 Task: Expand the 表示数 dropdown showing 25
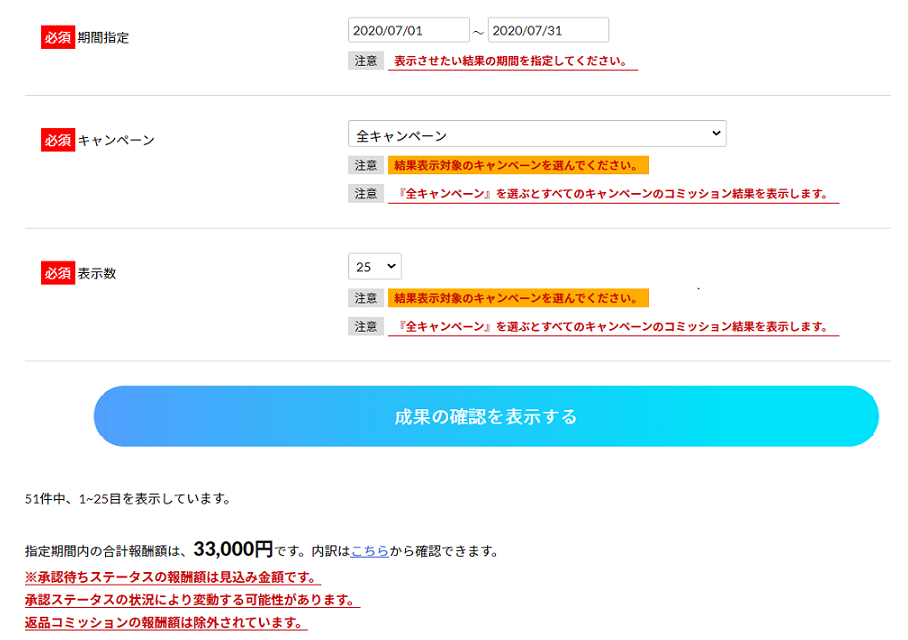374,266
